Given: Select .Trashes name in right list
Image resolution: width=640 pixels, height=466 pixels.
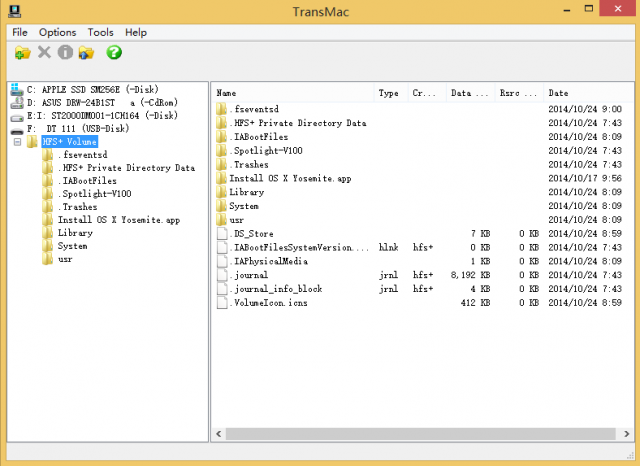Looking at the screenshot, I should click(x=249, y=164).
